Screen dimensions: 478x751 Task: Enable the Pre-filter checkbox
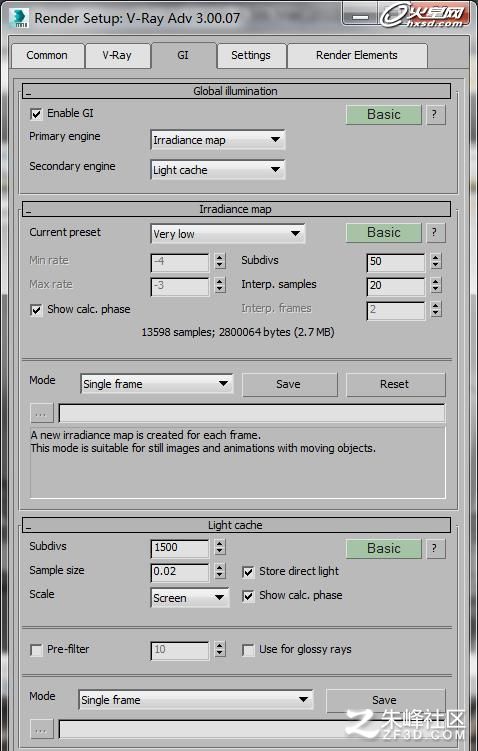pos(36,650)
